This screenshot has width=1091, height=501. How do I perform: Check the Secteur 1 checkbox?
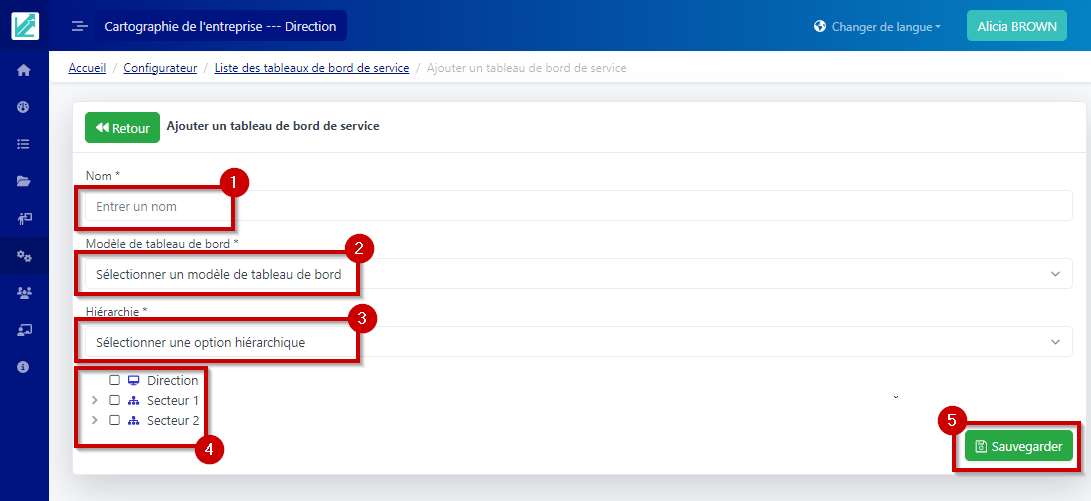115,401
